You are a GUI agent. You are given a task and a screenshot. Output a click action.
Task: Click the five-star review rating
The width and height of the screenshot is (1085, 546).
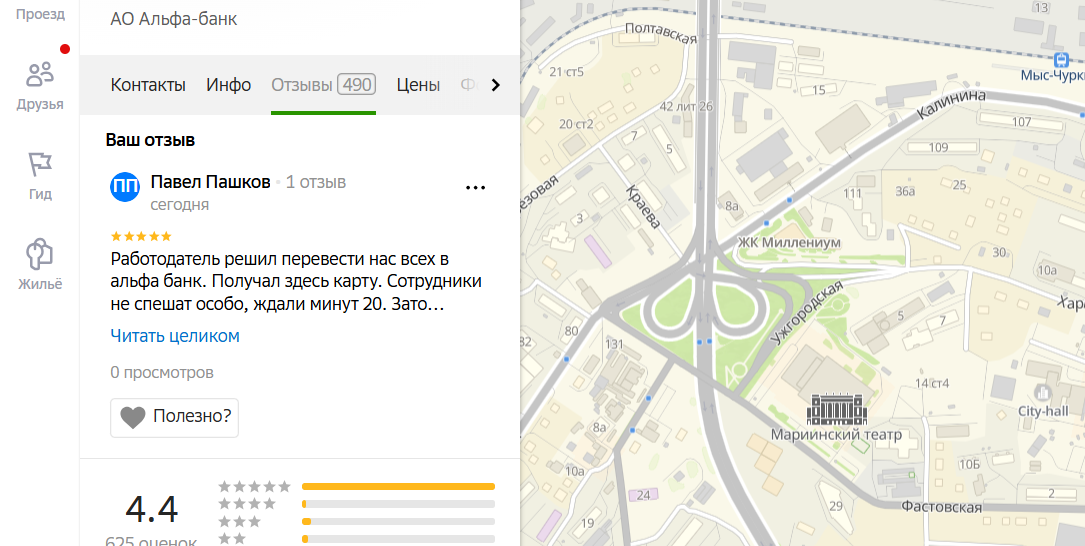coord(141,236)
